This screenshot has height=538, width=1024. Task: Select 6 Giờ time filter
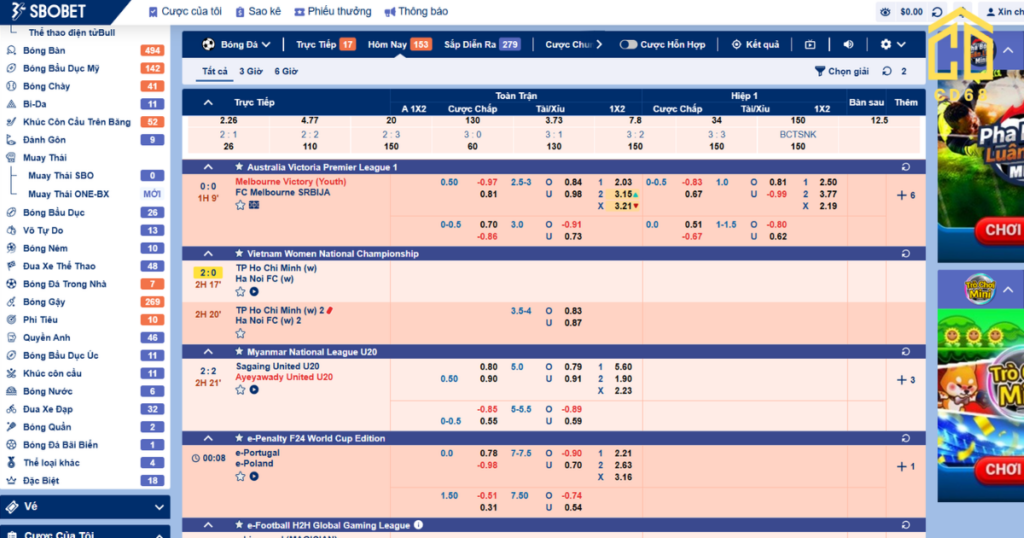[286, 71]
